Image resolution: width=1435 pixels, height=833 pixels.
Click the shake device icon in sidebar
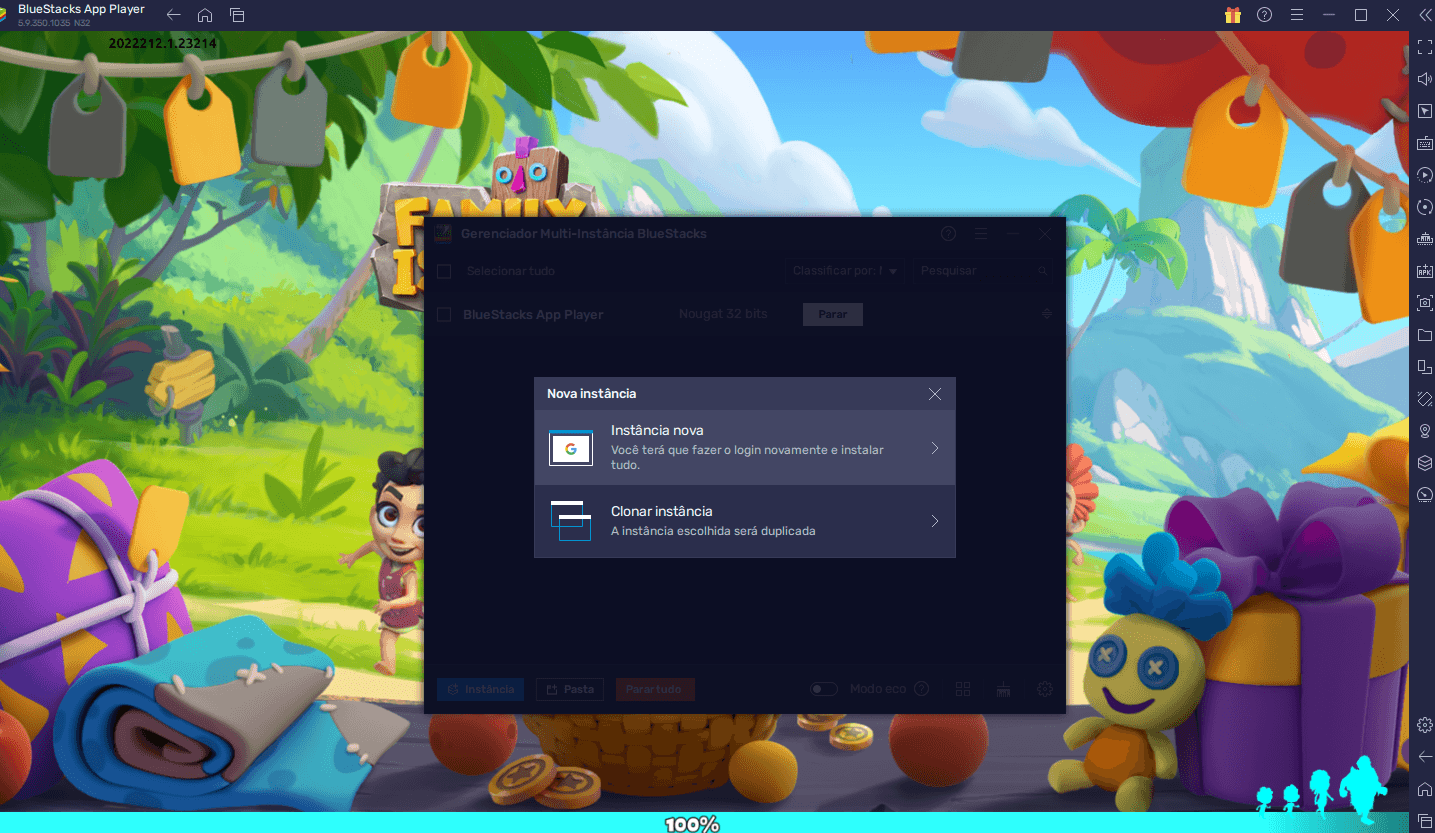tap(1425, 399)
